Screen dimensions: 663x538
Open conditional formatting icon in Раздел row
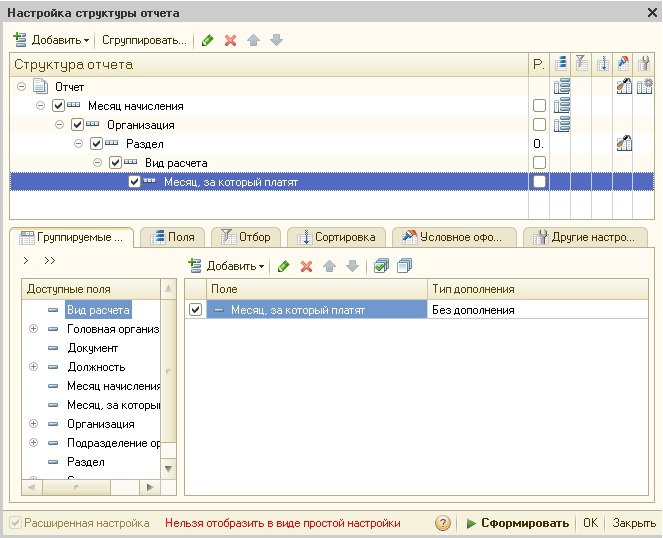coord(624,144)
